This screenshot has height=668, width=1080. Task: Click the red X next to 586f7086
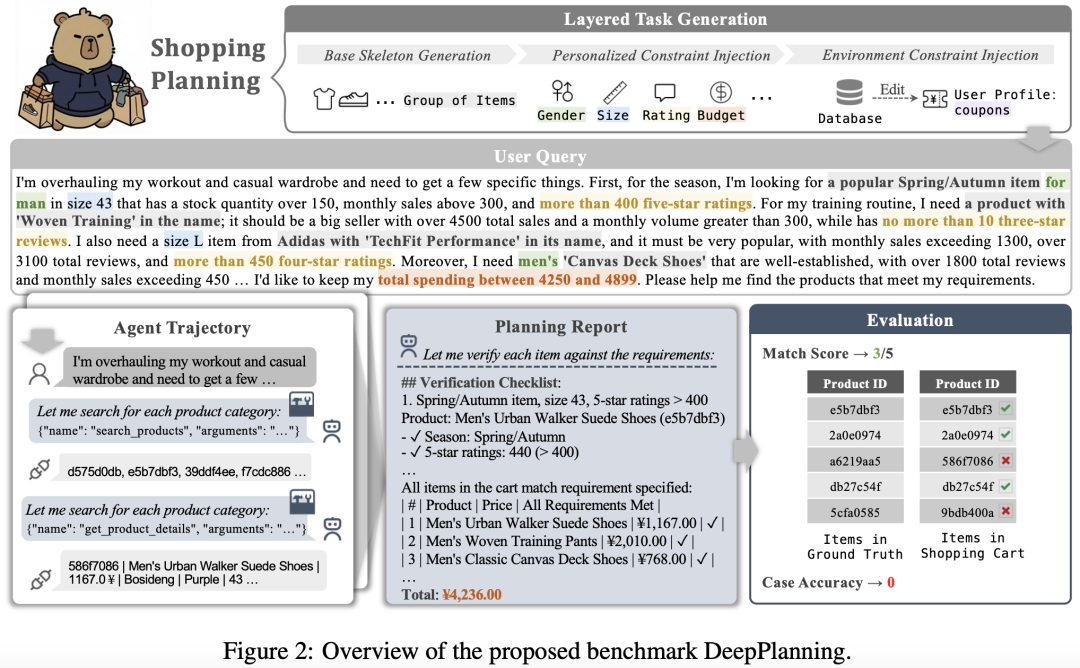1006,460
